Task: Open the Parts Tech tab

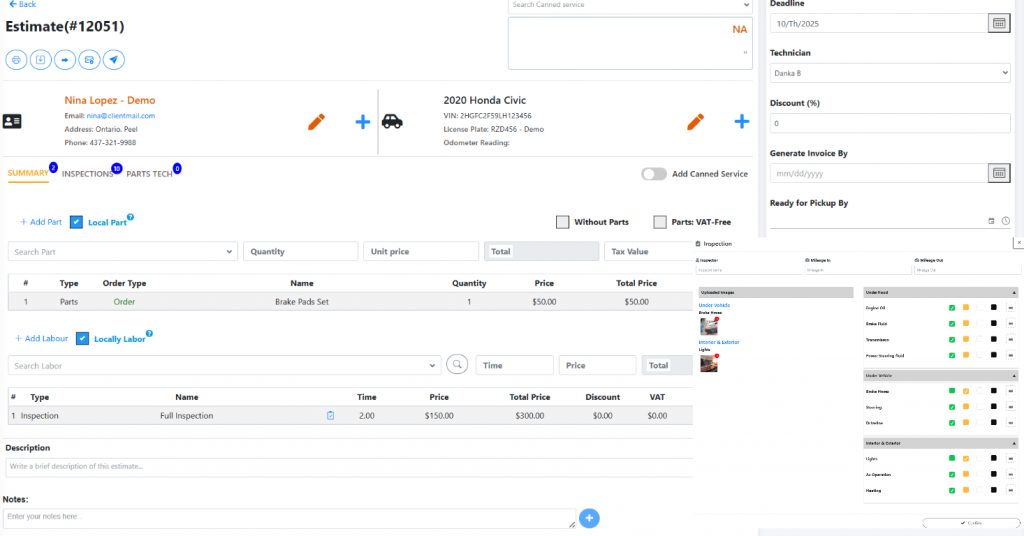Action: click(150, 174)
